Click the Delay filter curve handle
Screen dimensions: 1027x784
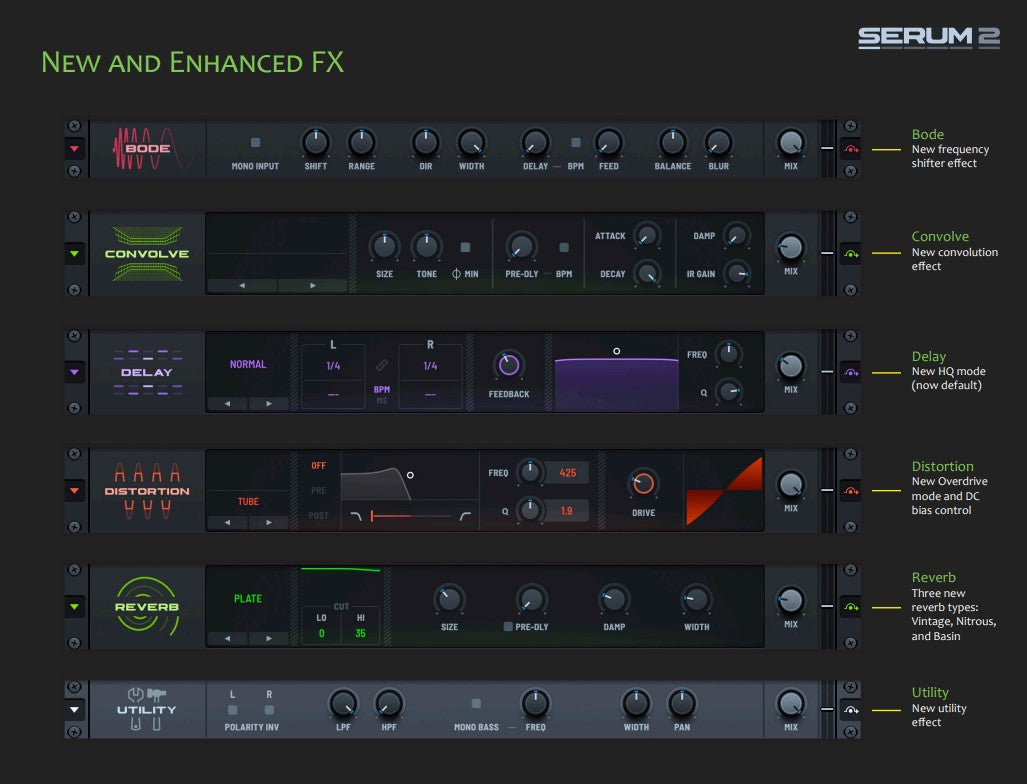pyautogui.click(x=616, y=351)
